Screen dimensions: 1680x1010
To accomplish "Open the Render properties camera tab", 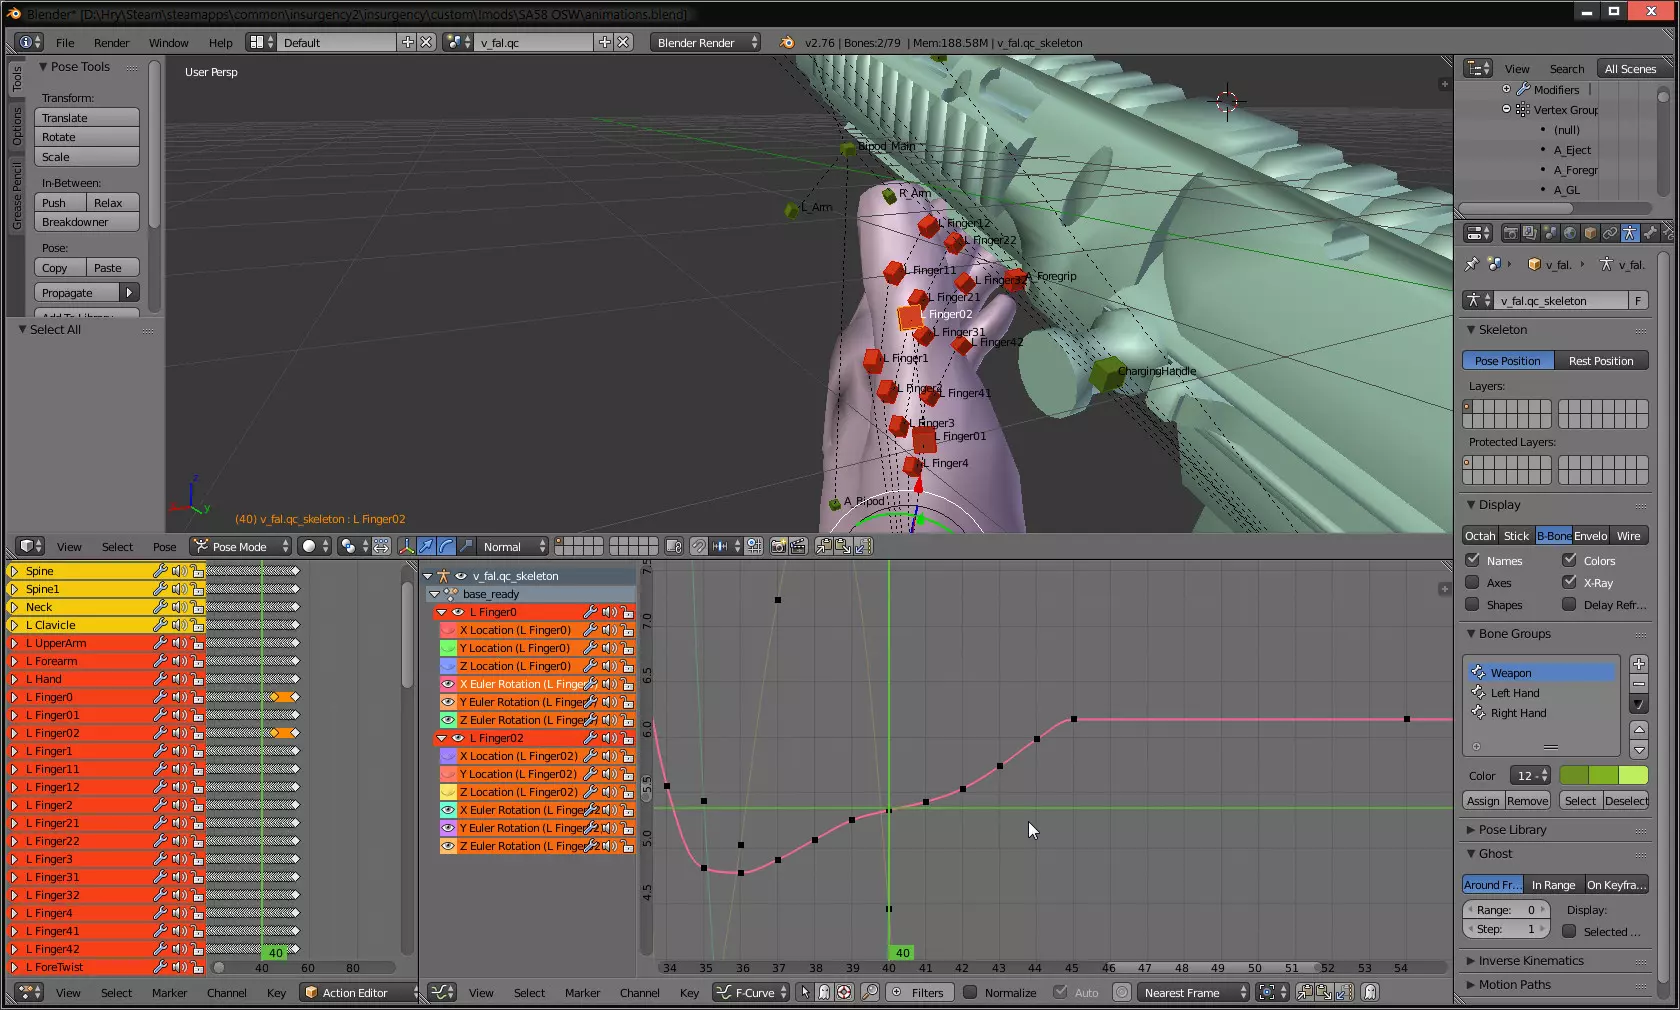I will click(x=1510, y=233).
